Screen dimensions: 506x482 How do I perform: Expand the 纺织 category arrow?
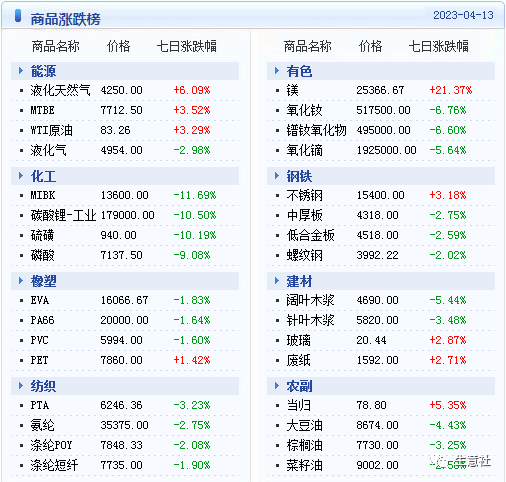pyautogui.click(x=21, y=386)
